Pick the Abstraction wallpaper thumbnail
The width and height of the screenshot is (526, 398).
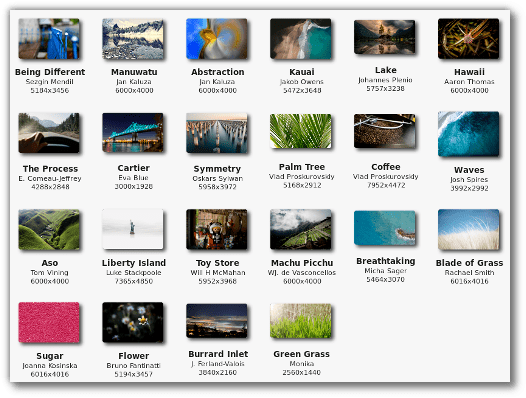point(217,39)
